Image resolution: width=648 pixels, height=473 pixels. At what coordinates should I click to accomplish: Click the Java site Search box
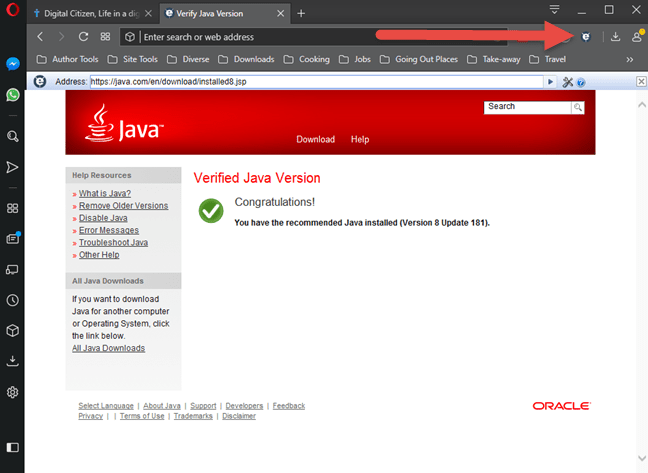(x=528, y=107)
